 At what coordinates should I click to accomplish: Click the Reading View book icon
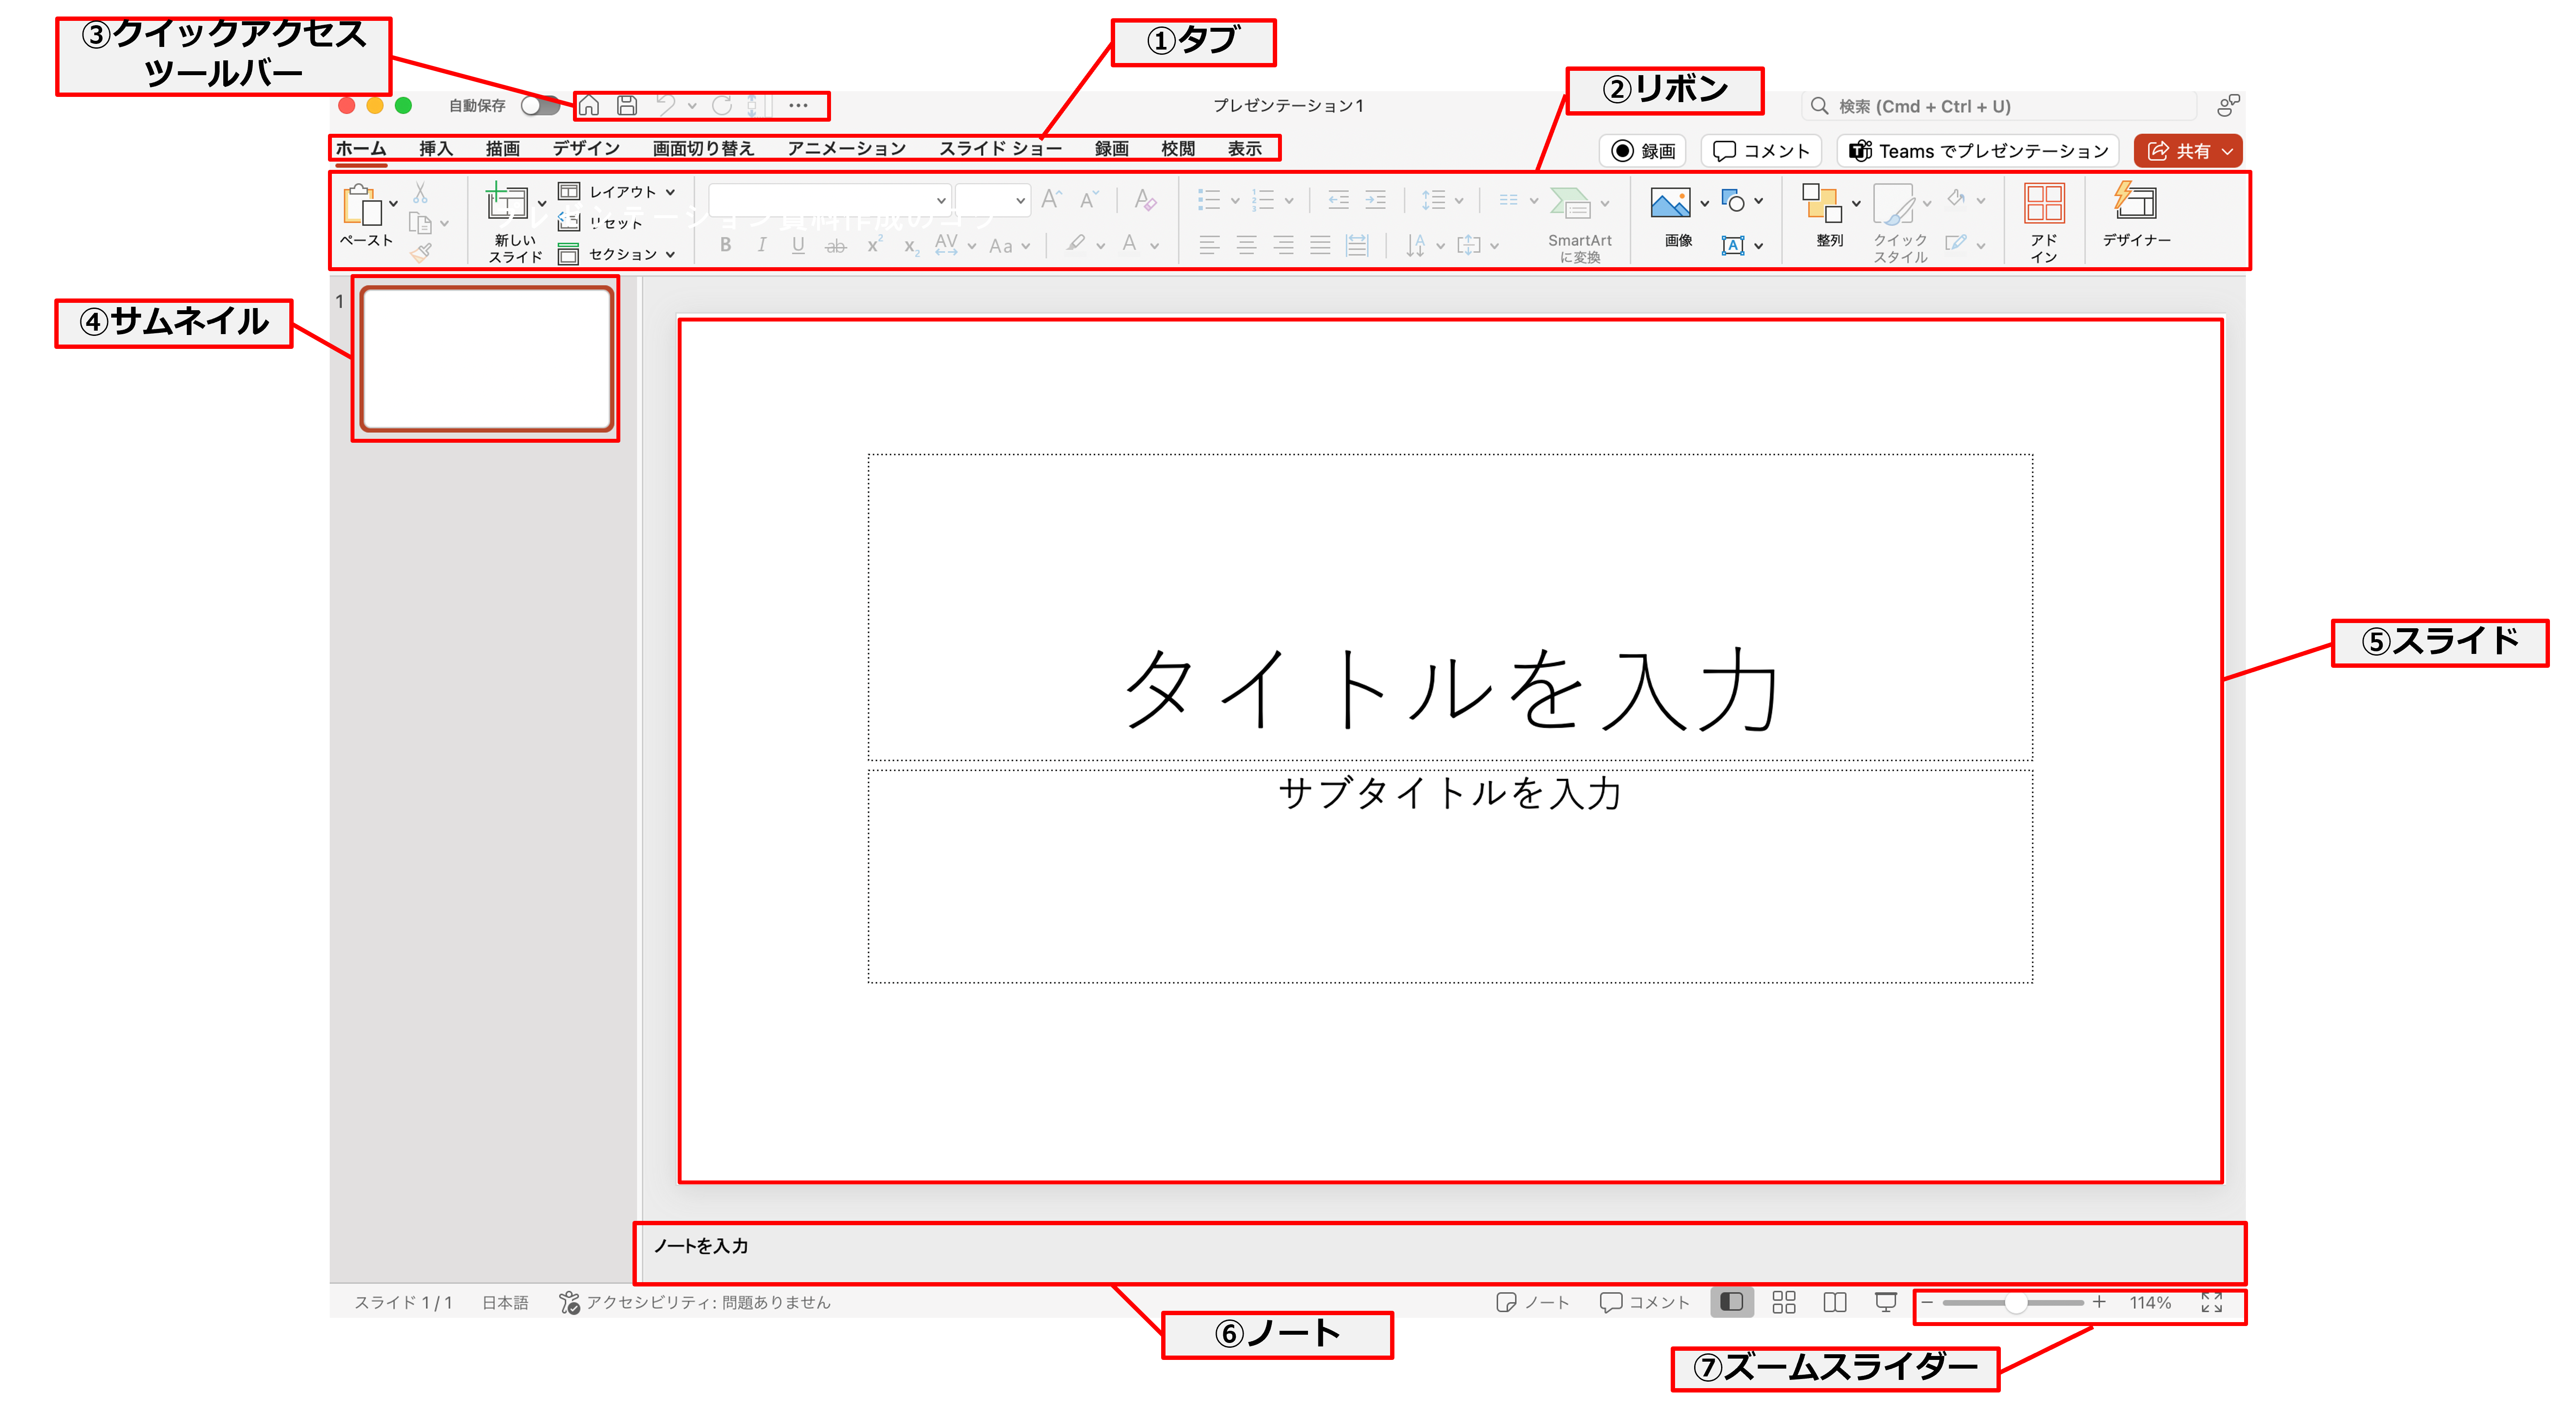pos(1835,1302)
